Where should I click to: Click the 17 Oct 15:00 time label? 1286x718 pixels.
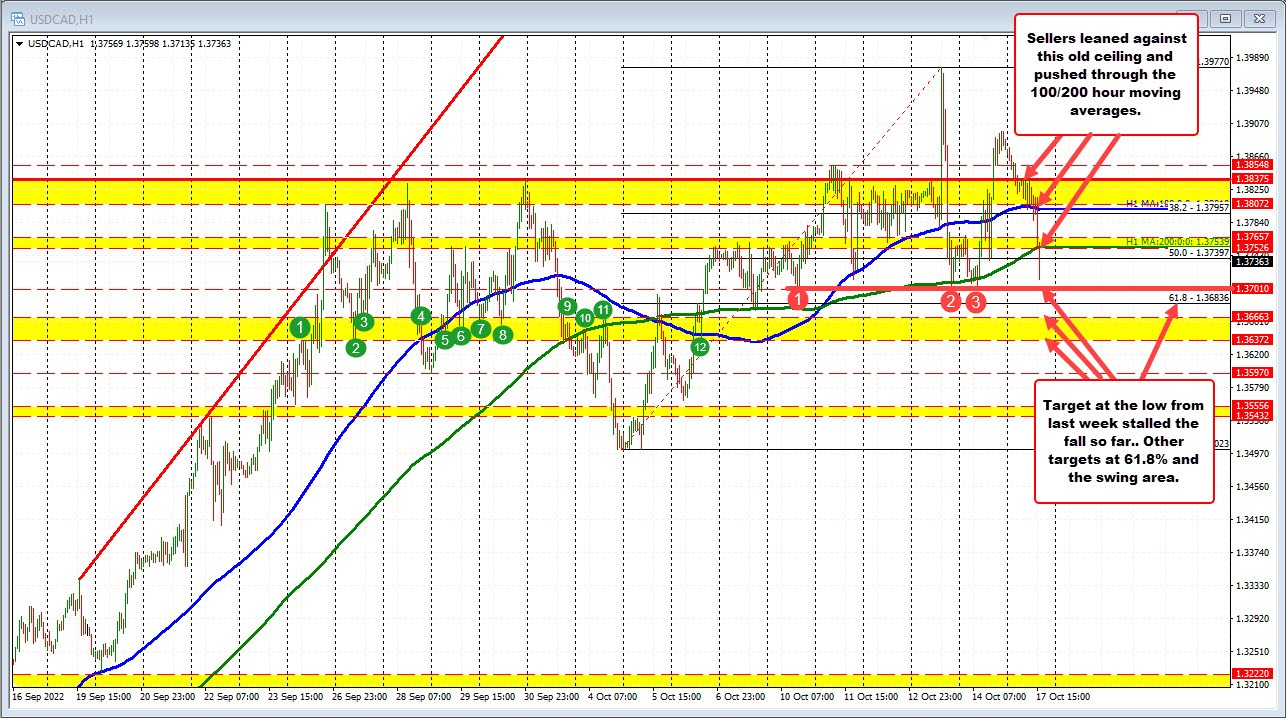click(x=1061, y=695)
